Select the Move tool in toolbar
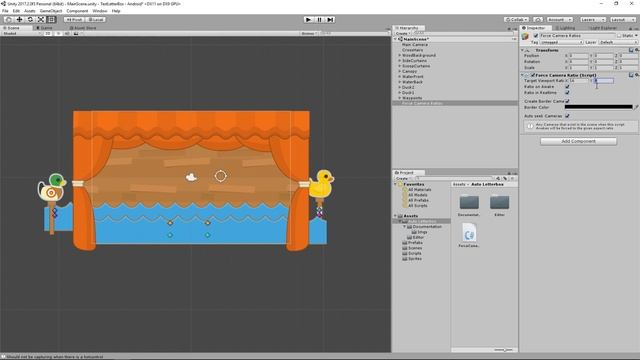The height and width of the screenshot is (360, 640). click(19, 20)
